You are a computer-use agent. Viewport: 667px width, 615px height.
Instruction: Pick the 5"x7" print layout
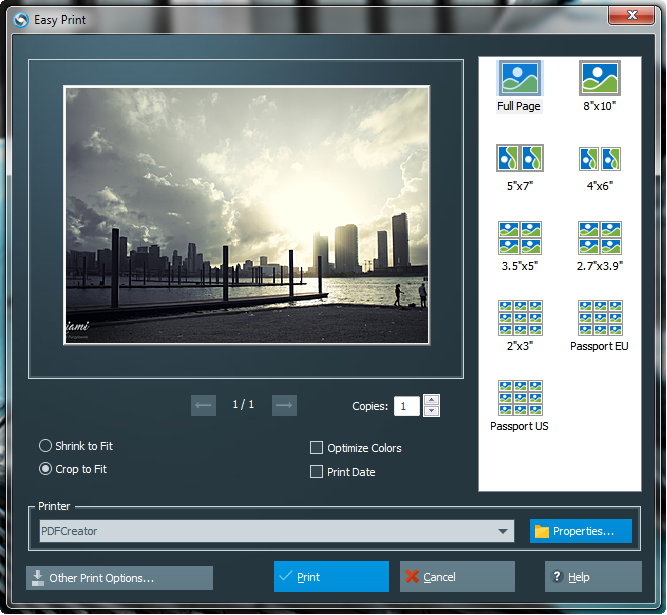pos(519,158)
